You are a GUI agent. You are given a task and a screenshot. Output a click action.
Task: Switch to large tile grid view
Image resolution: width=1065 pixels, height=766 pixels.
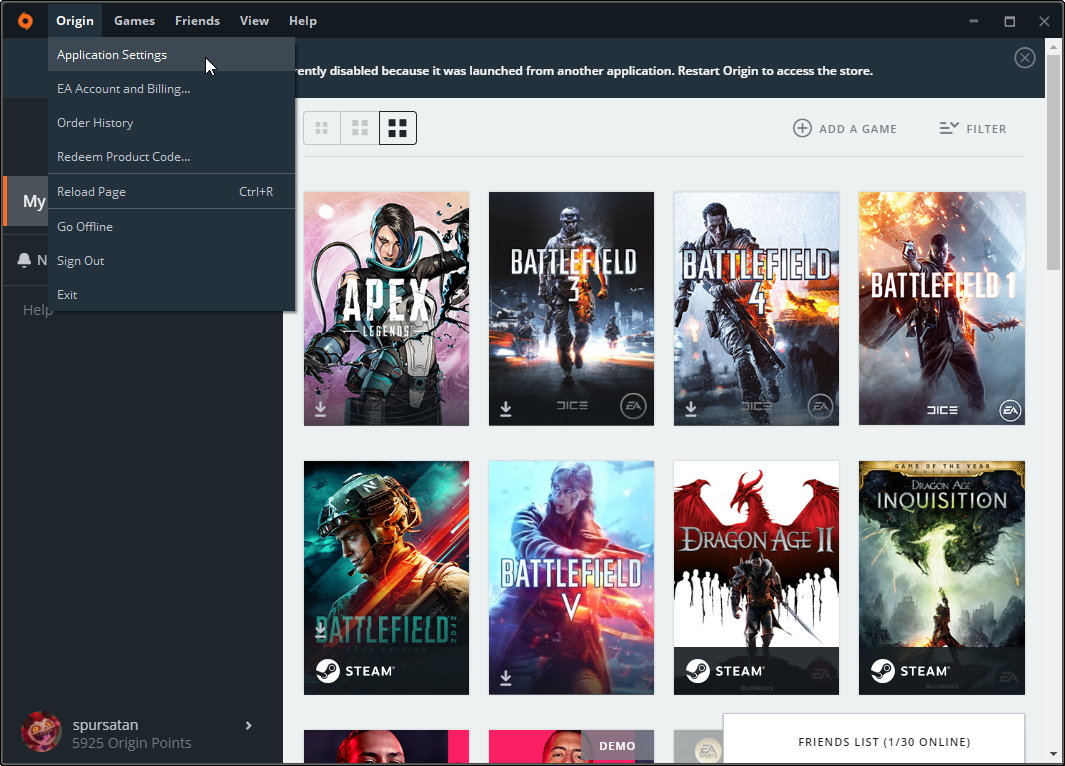point(397,128)
